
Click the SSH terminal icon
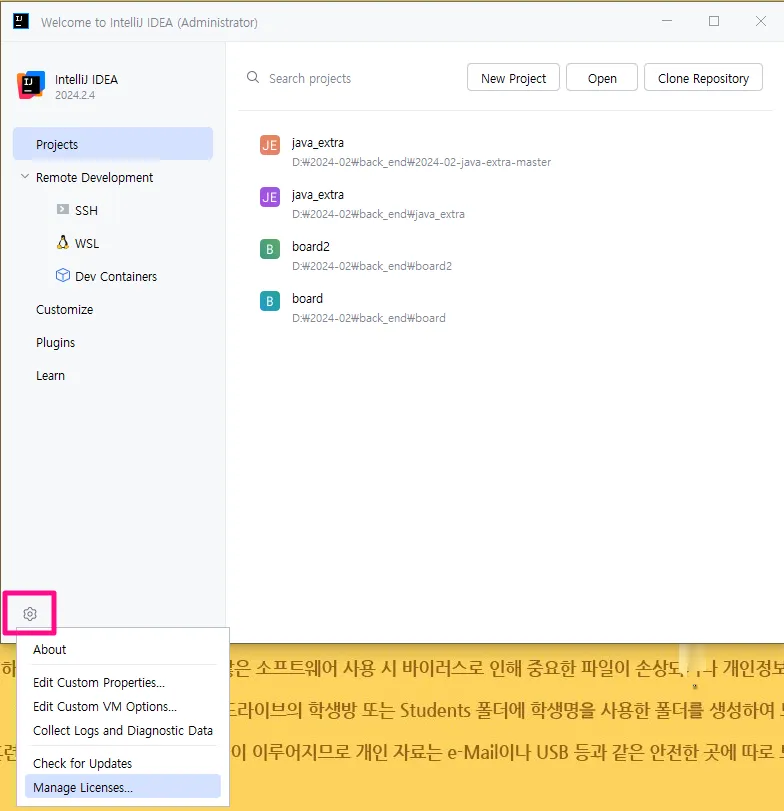click(x=63, y=209)
